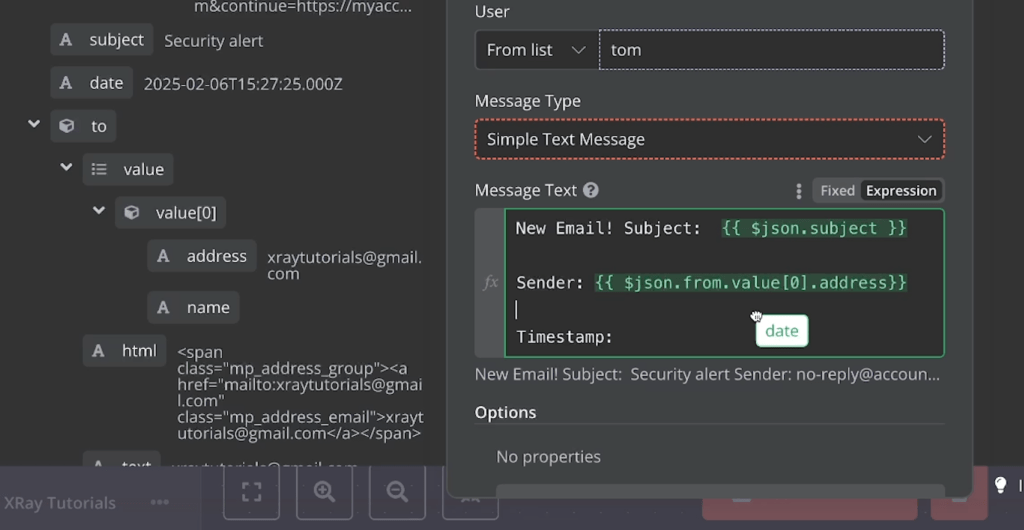Open the Message Type dropdown

tap(709, 140)
